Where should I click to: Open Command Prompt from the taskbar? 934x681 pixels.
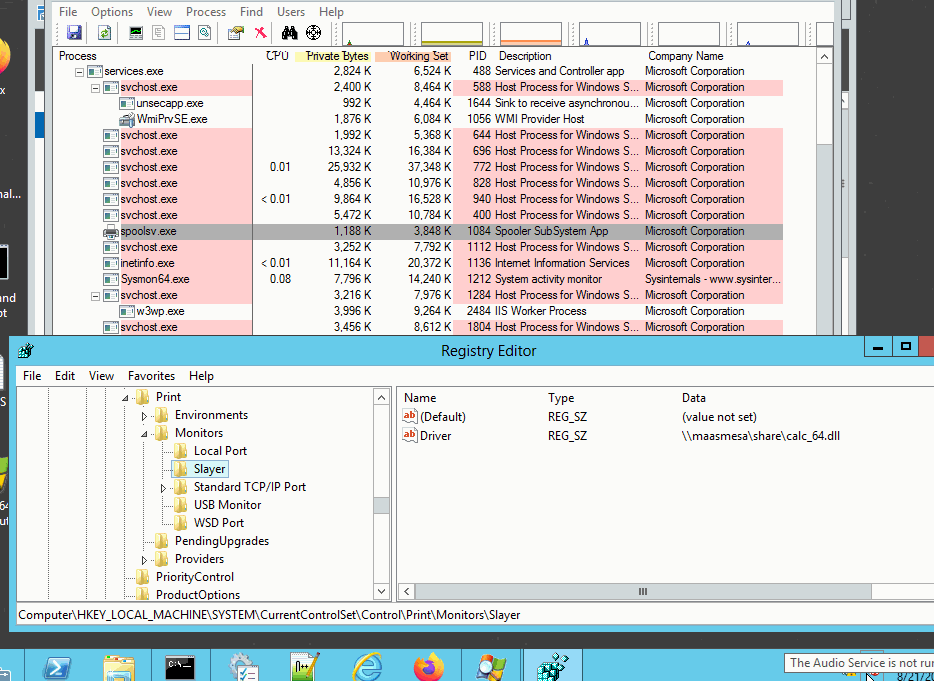click(x=180, y=667)
